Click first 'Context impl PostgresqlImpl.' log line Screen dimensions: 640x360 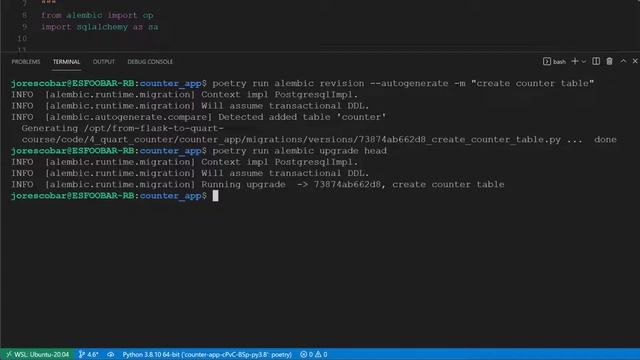[x=184, y=95]
